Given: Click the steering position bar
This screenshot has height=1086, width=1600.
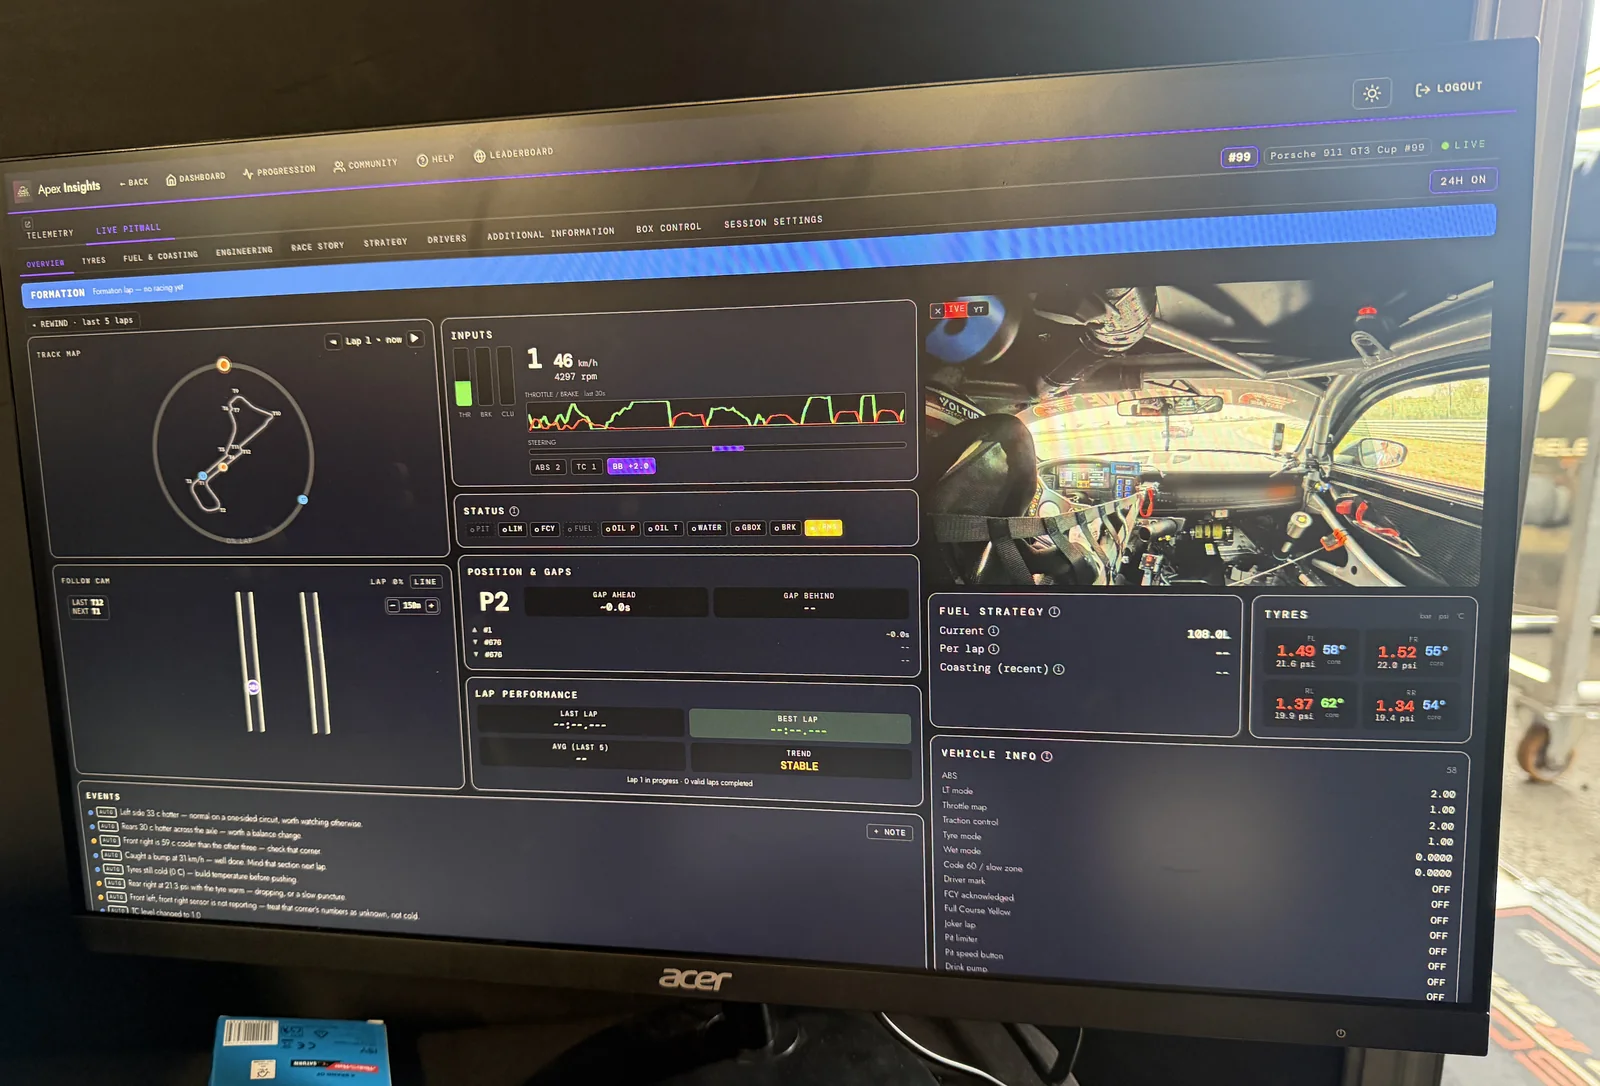Looking at the screenshot, I should click(x=716, y=448).
